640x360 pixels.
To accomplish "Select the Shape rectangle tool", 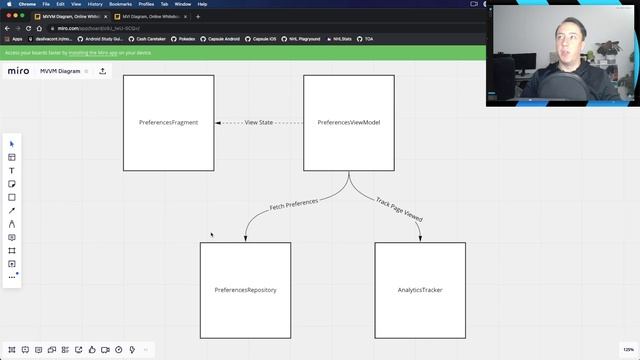I will click(x=11, y=198).
